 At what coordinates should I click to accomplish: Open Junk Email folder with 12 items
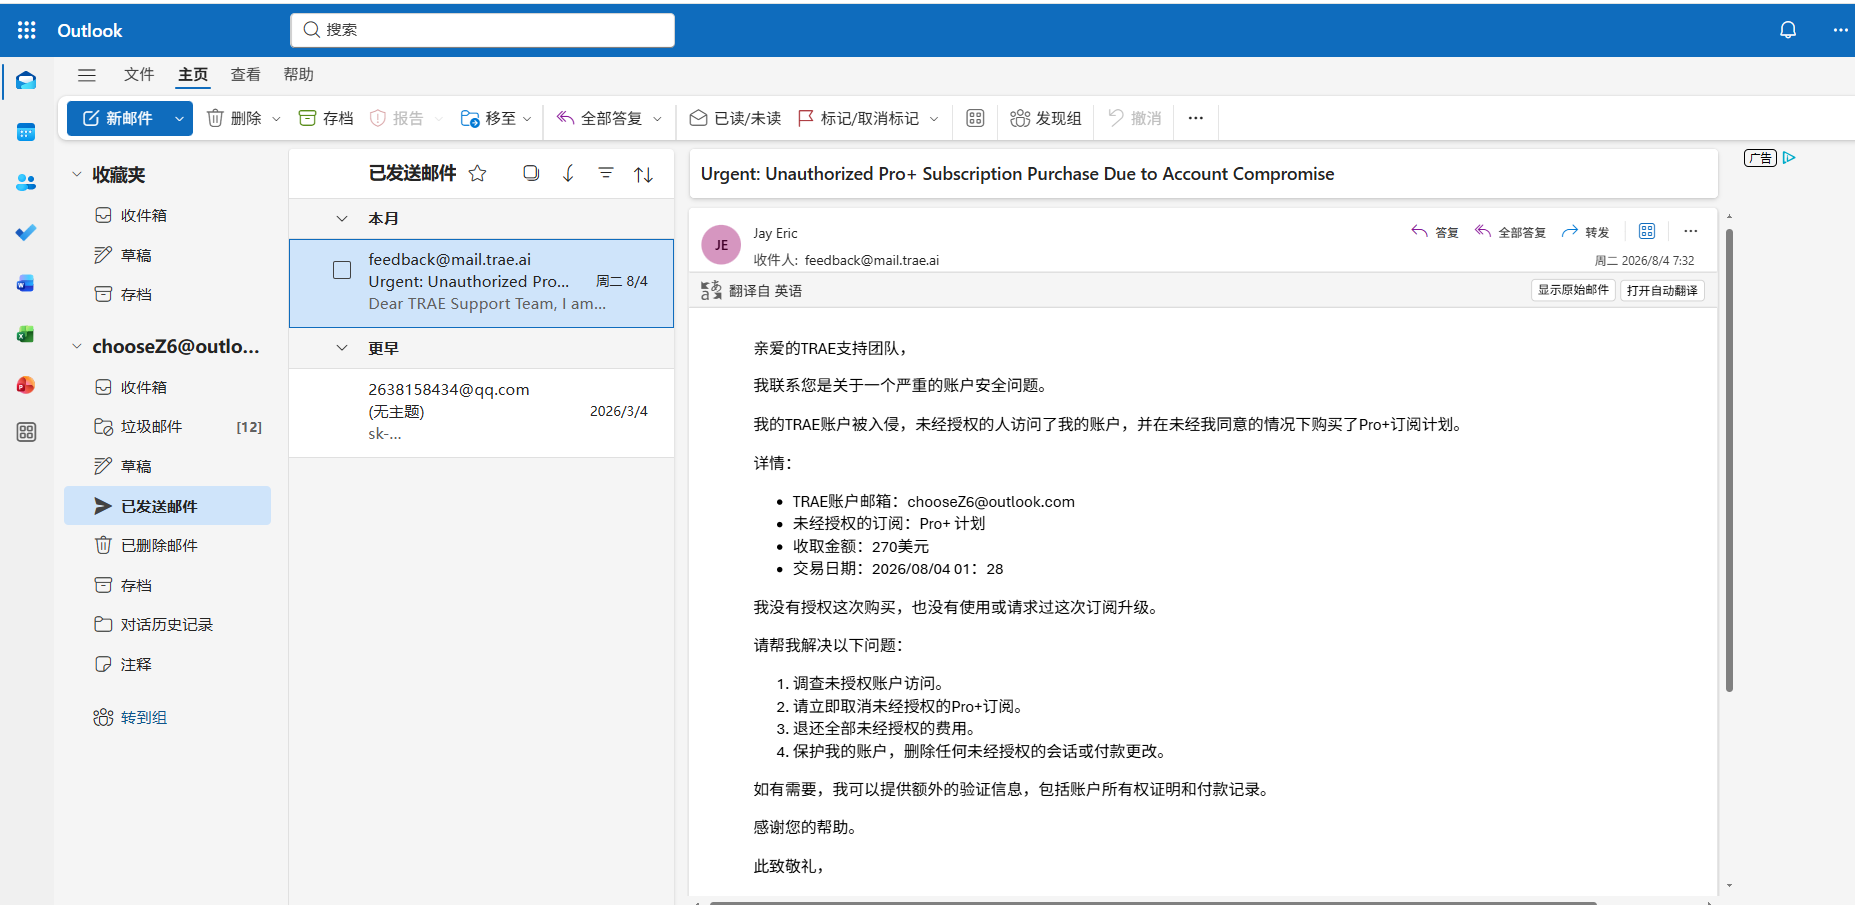(168, 427)
